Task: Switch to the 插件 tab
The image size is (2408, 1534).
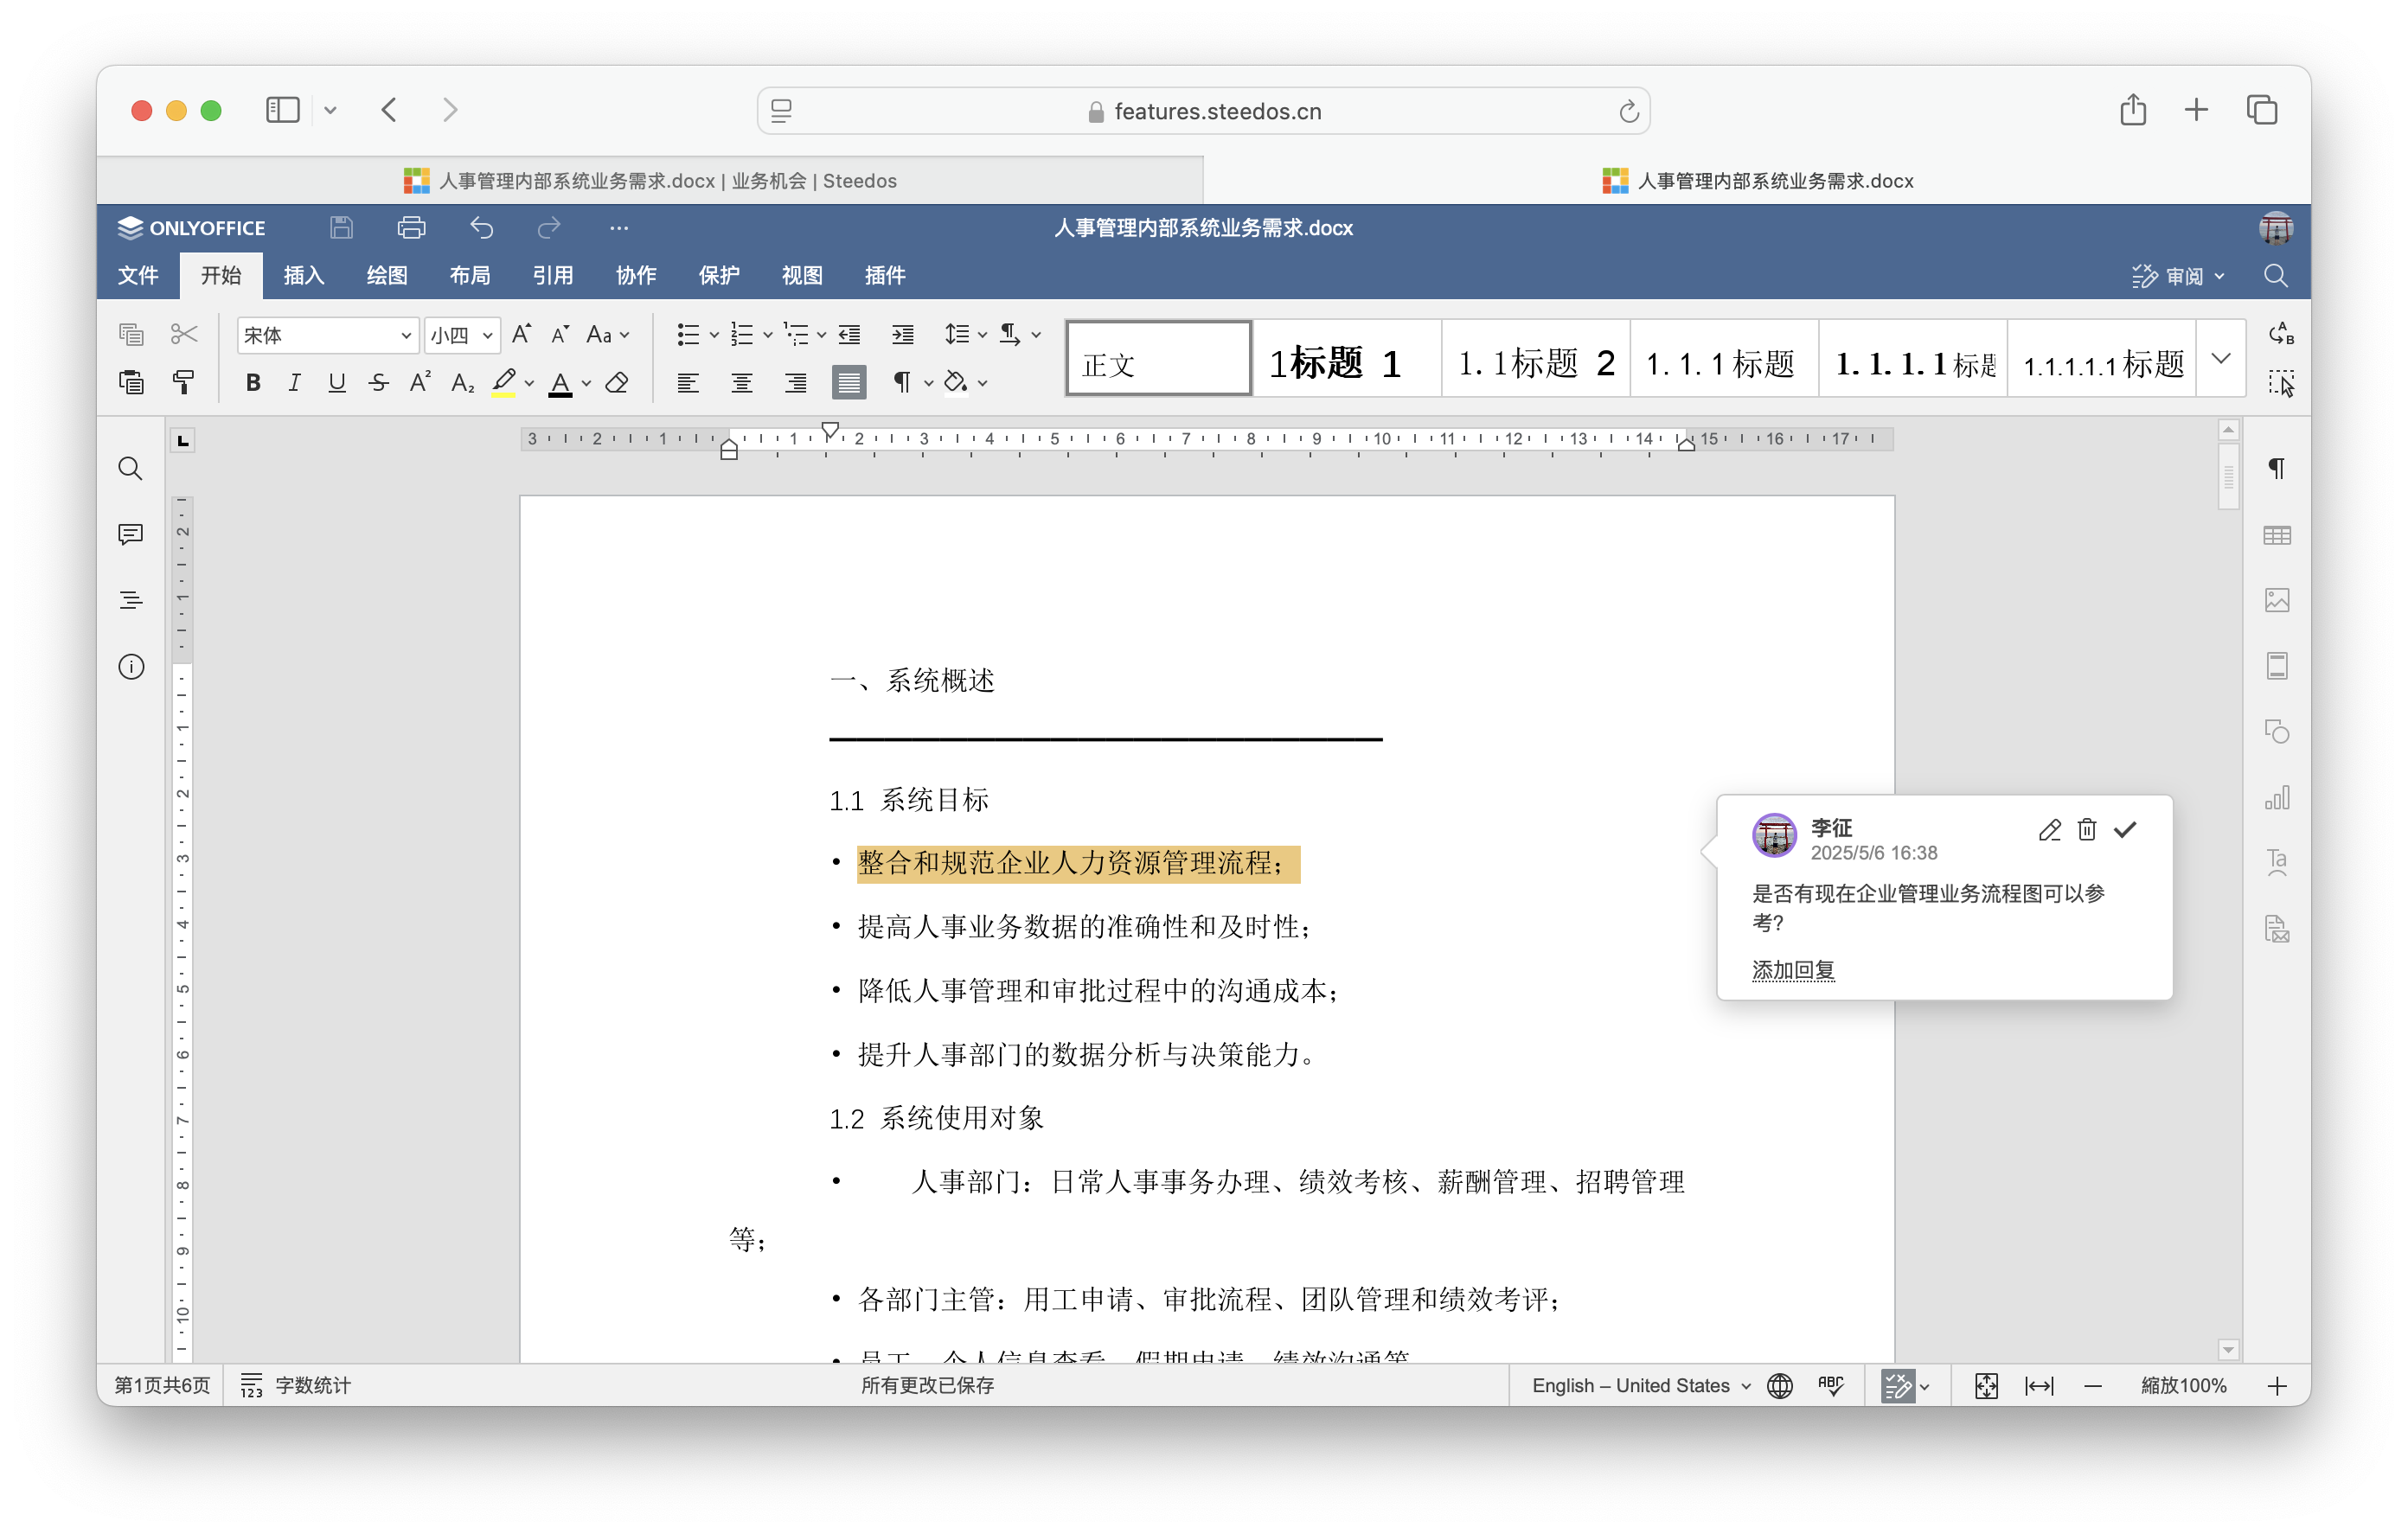Action: [x=885, y=275]
